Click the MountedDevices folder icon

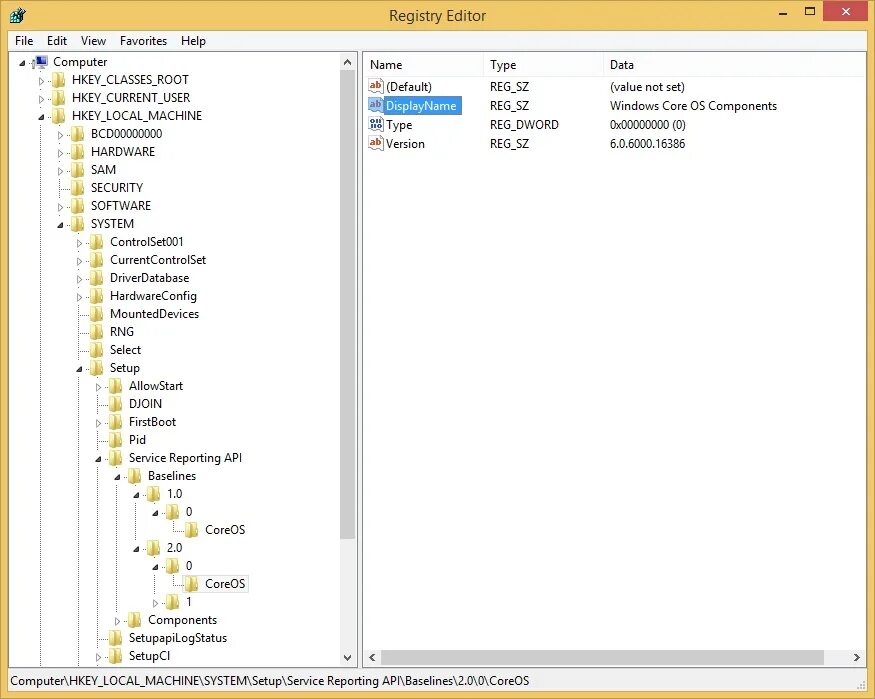(97, 314)
